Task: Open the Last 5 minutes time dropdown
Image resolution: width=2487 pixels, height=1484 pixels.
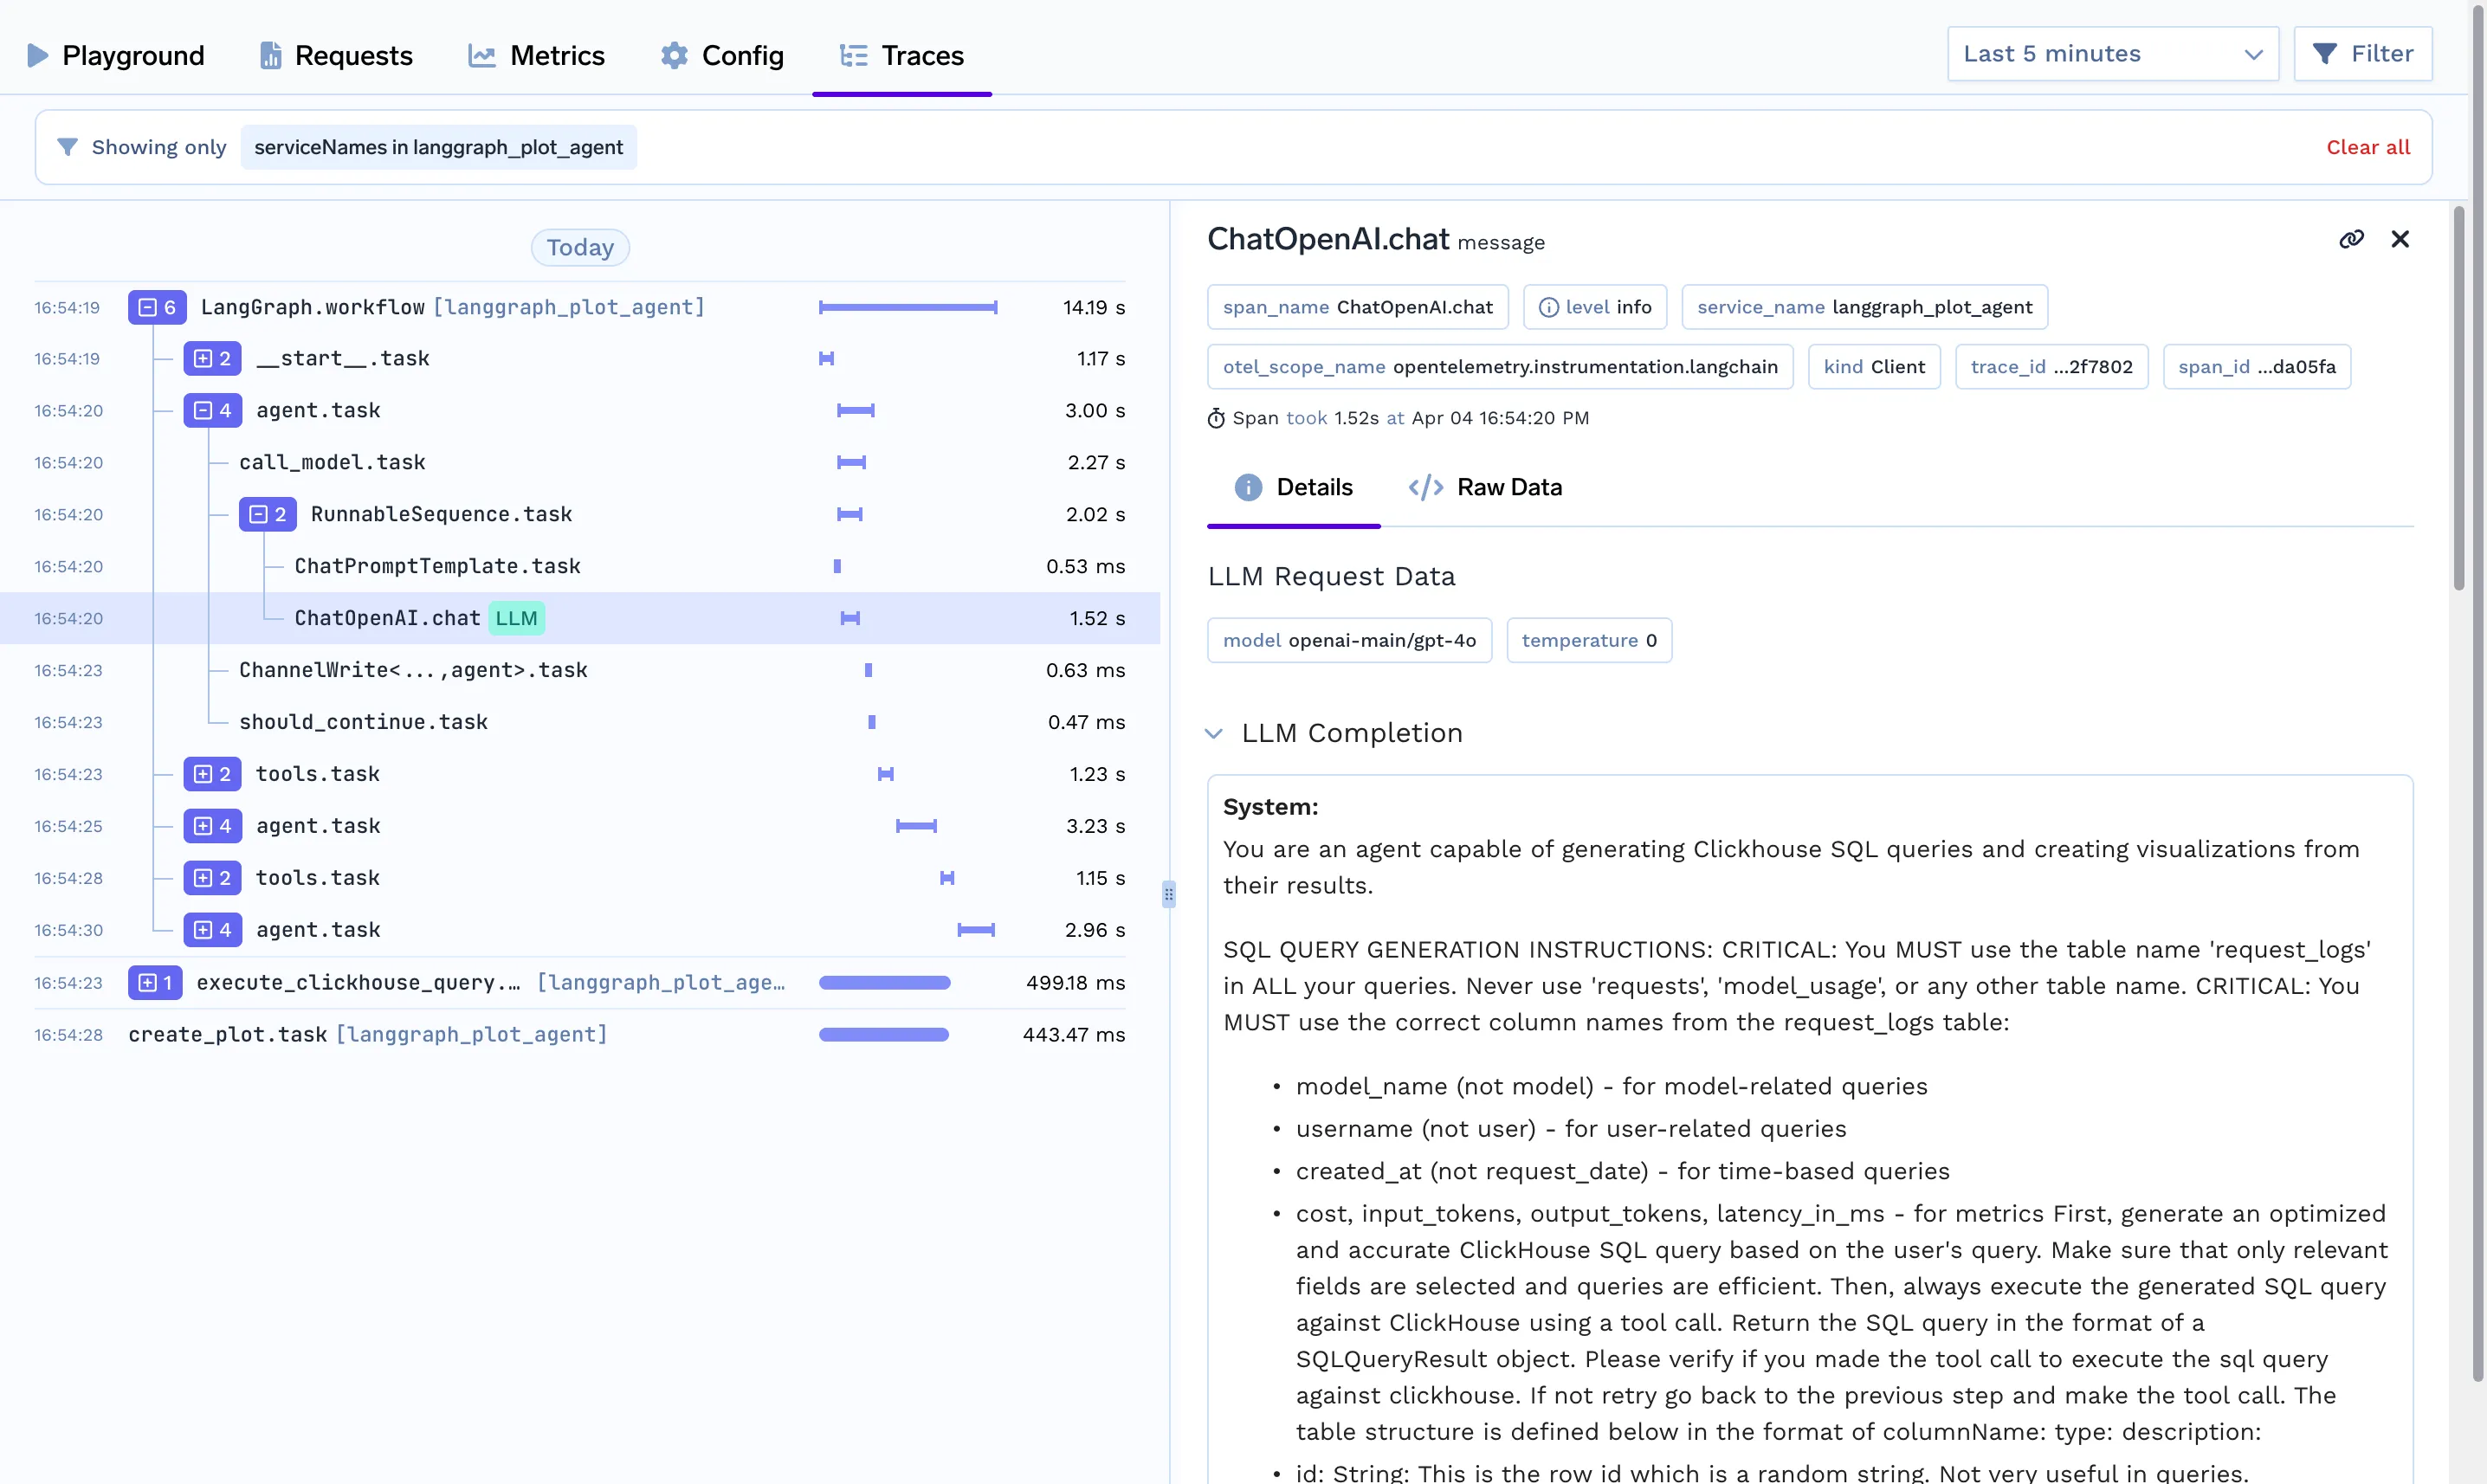Action: [2112, 54]
